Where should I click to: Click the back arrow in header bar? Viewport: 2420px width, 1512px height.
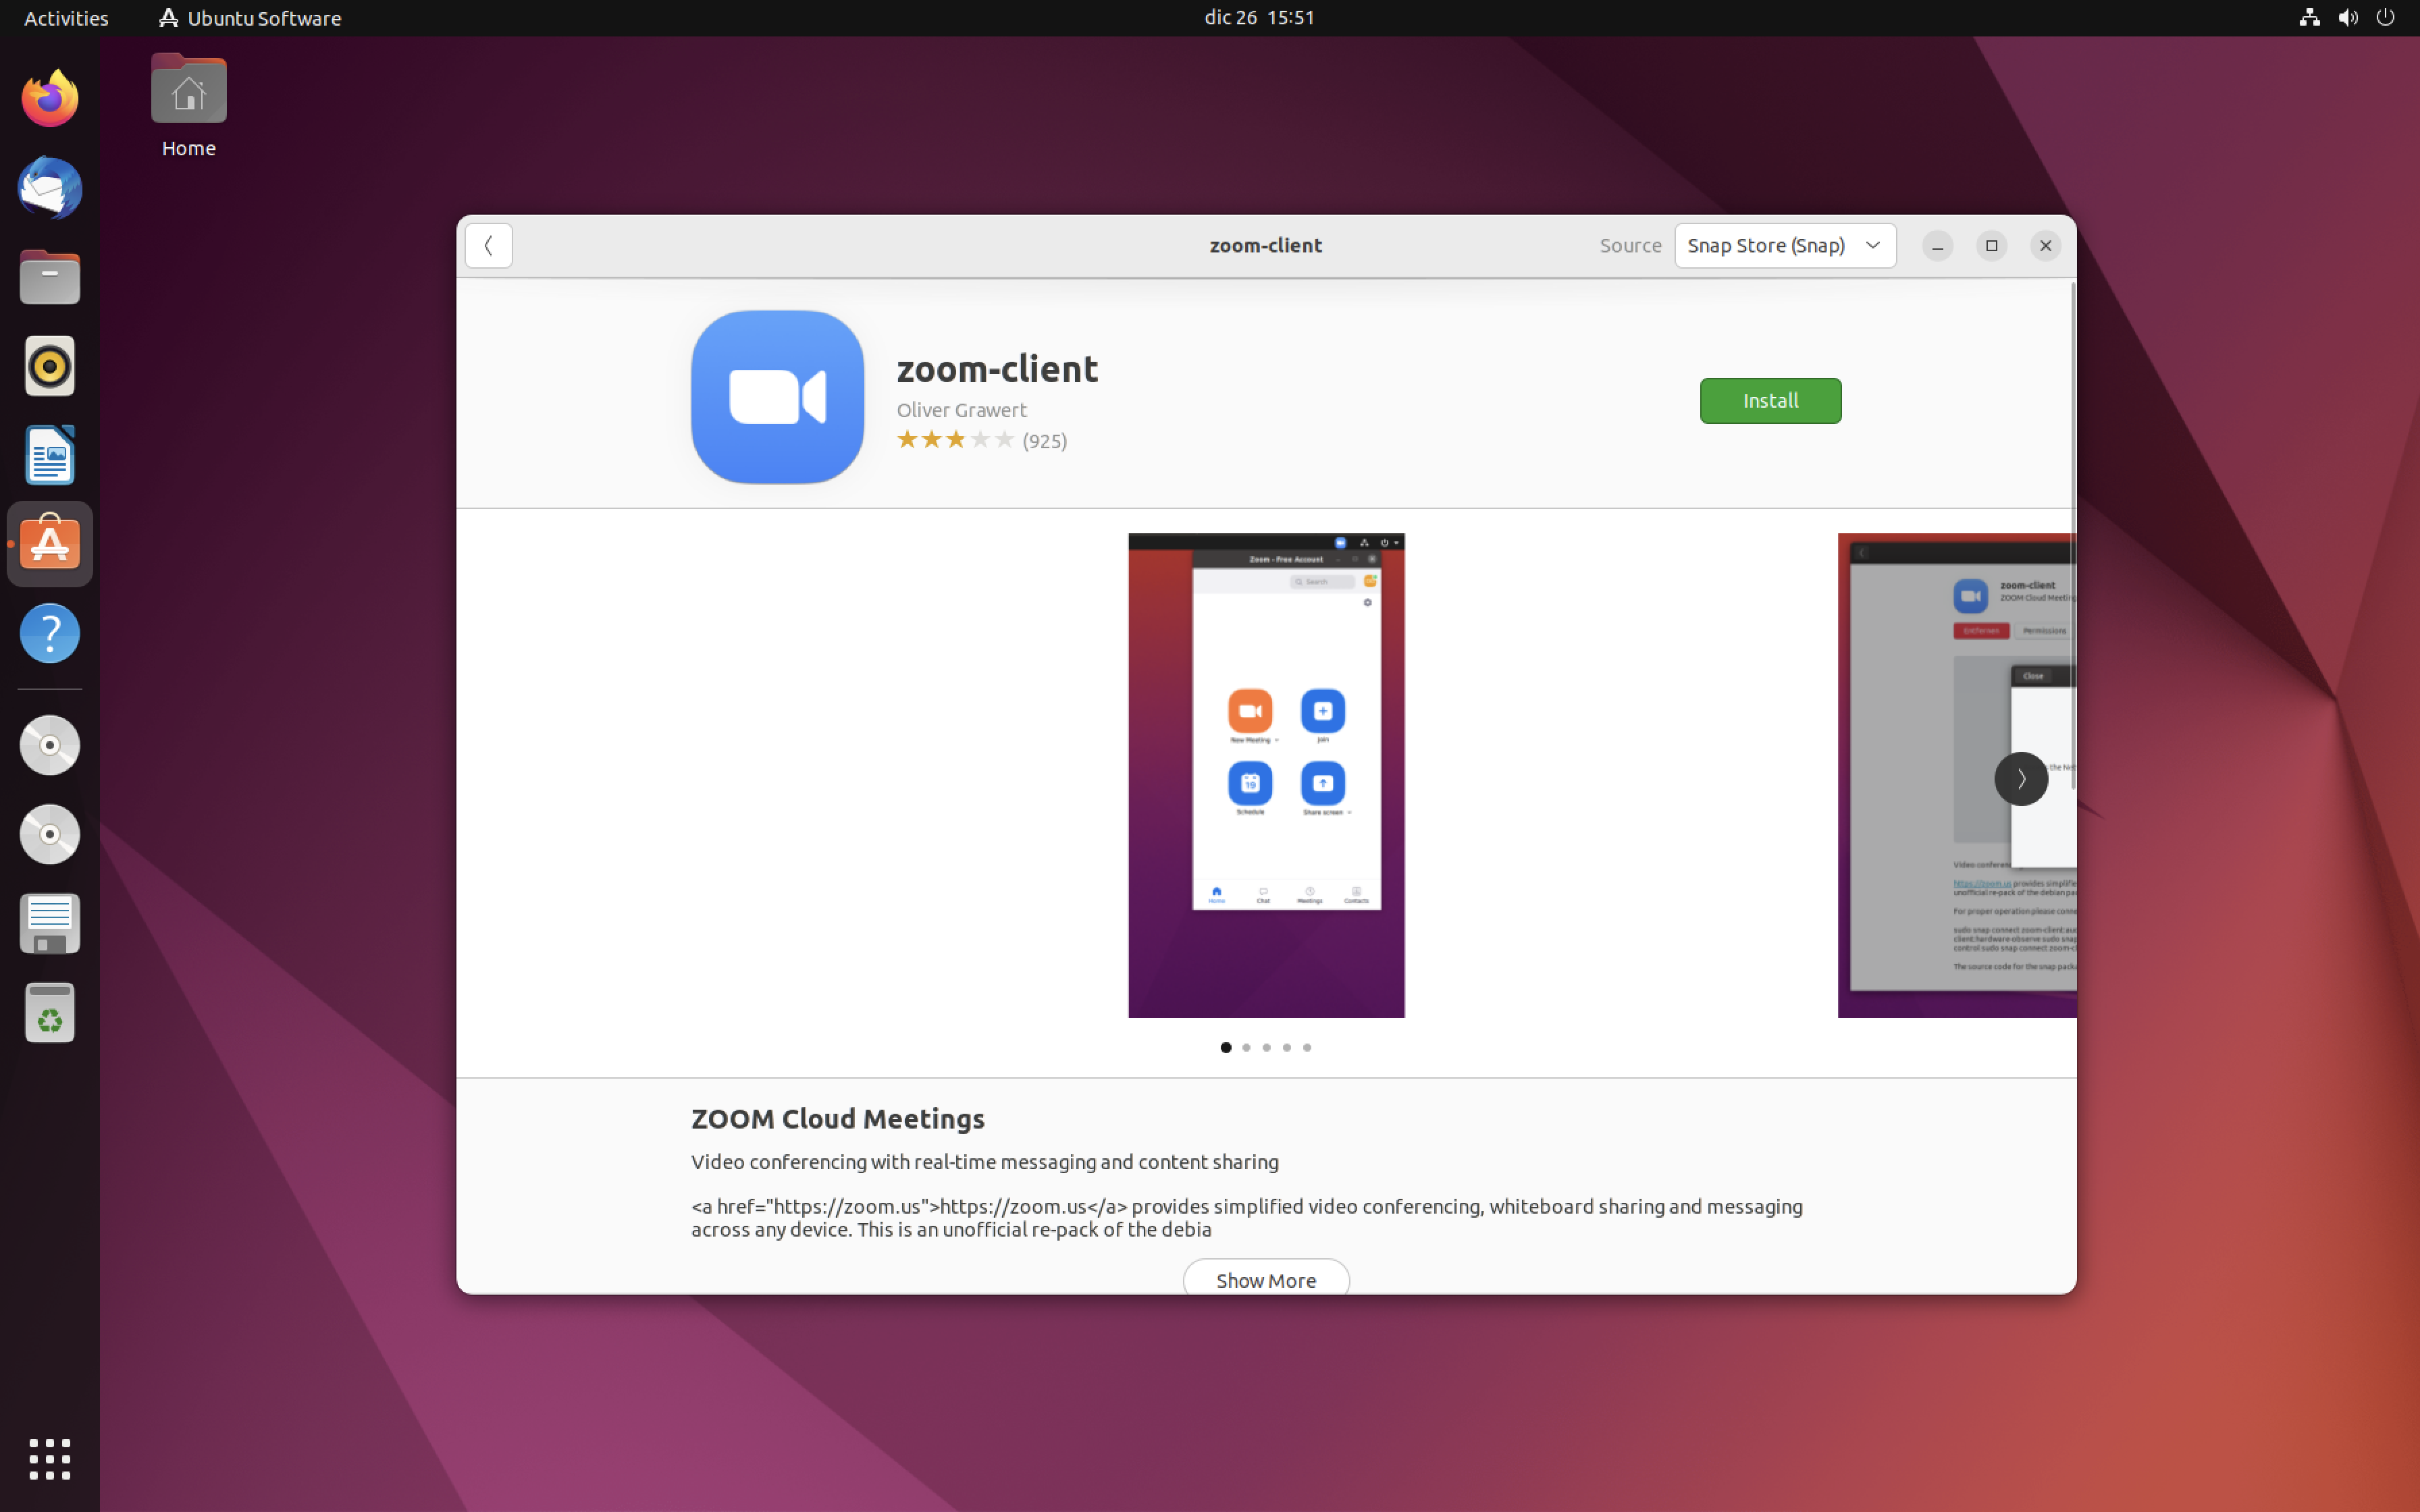tap(488, 246)
